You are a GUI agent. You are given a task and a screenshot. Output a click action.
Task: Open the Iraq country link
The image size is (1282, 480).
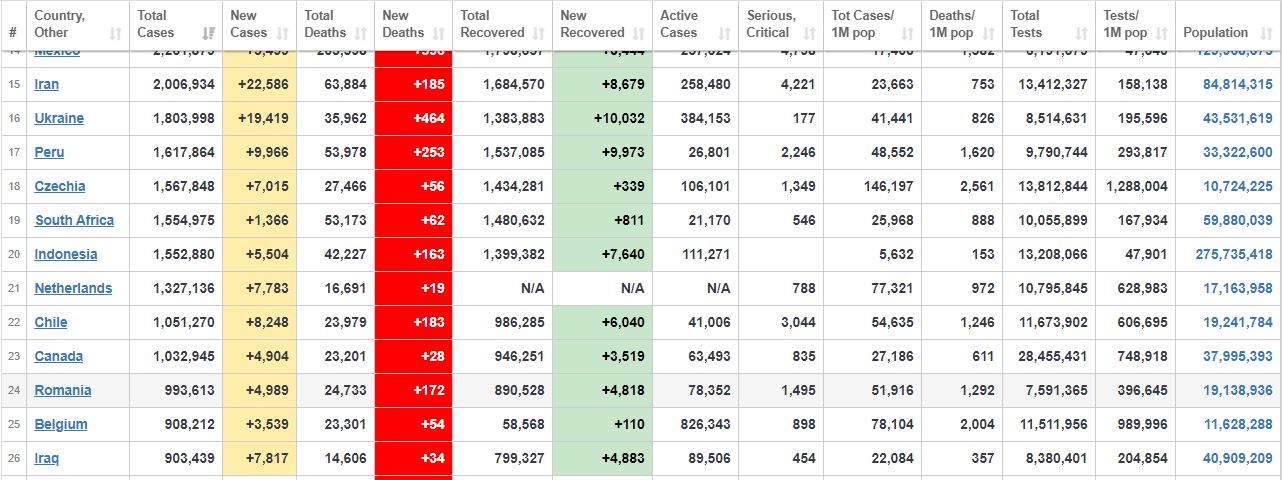click(47, 458)
